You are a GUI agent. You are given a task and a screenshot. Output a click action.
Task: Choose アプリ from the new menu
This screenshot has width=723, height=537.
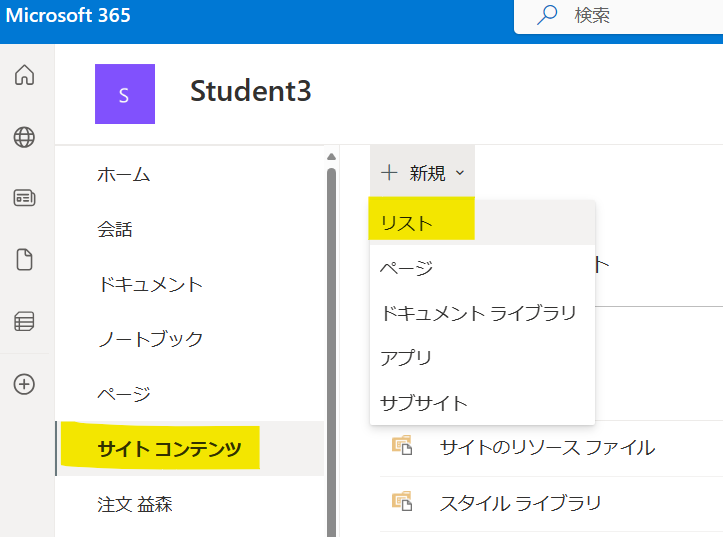point(482,358)
